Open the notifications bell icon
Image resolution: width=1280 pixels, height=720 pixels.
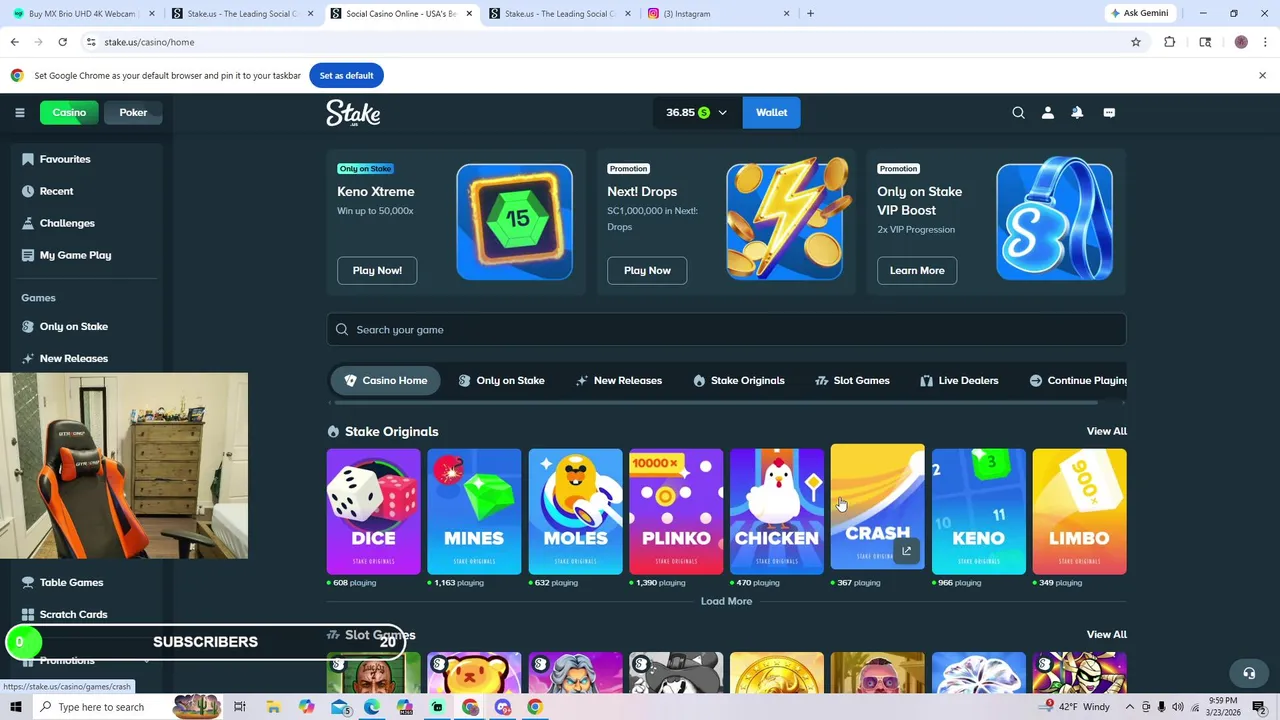click(x=1077, y=113)
